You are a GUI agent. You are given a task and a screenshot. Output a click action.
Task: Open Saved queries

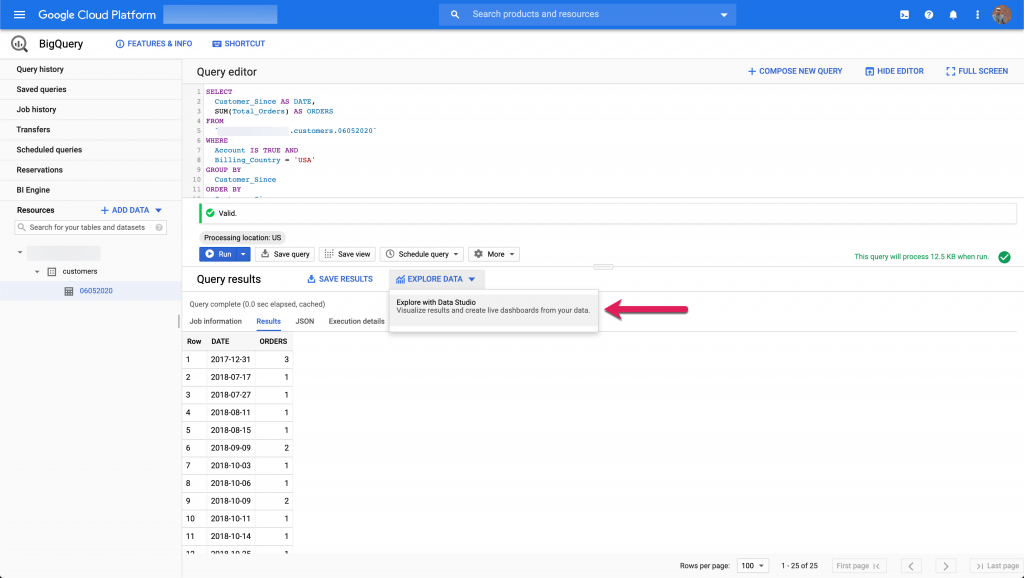pos(41,89)
